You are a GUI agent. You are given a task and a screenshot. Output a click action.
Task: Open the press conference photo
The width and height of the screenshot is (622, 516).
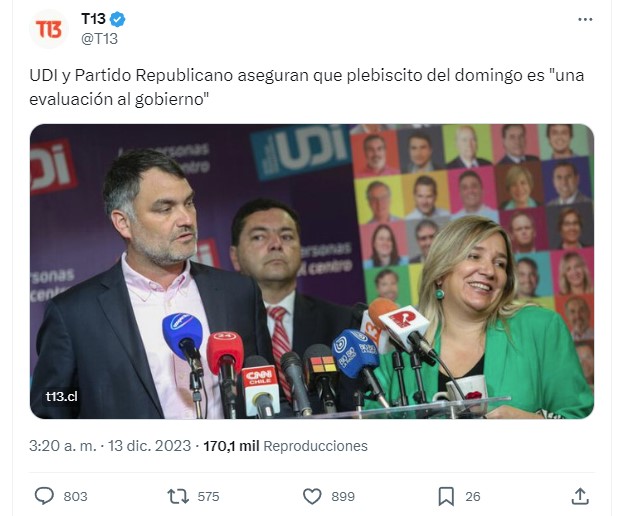(312, 271)
